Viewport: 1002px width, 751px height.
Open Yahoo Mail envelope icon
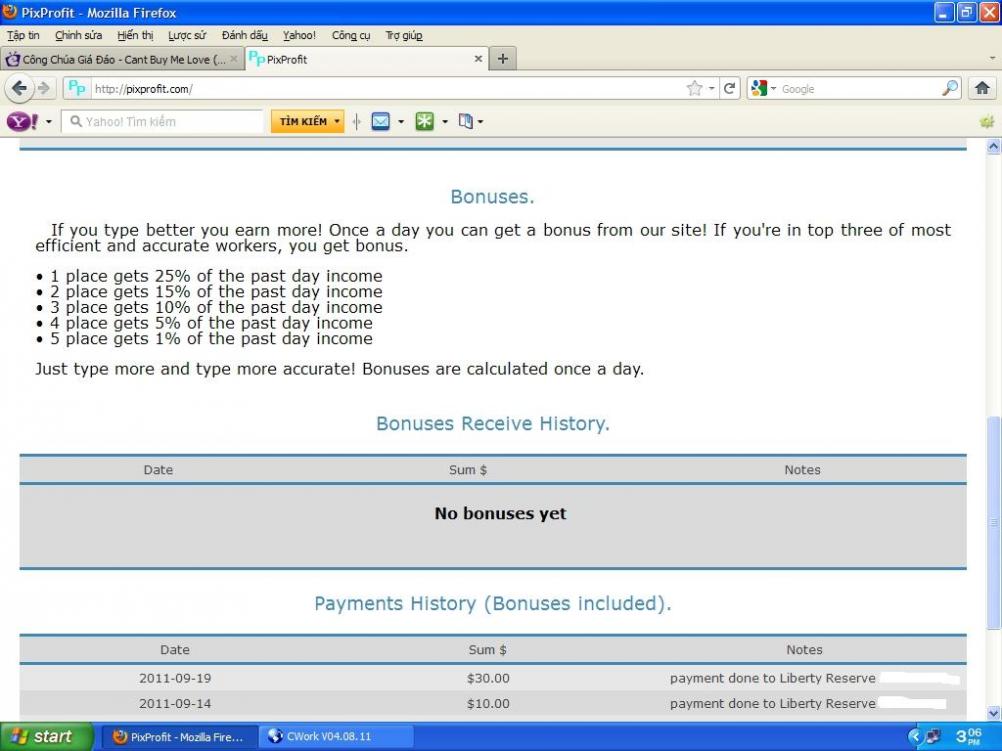tap(380, 121)
